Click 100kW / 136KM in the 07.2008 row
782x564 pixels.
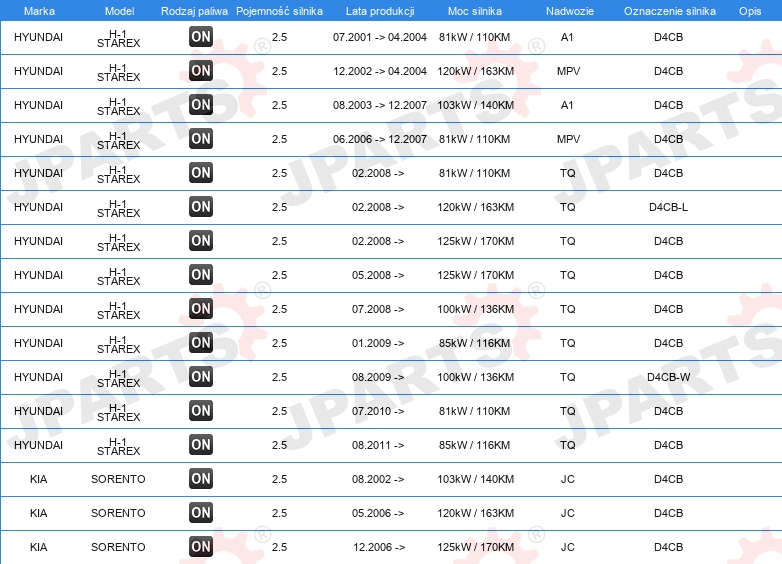click(x=475, y=309)
